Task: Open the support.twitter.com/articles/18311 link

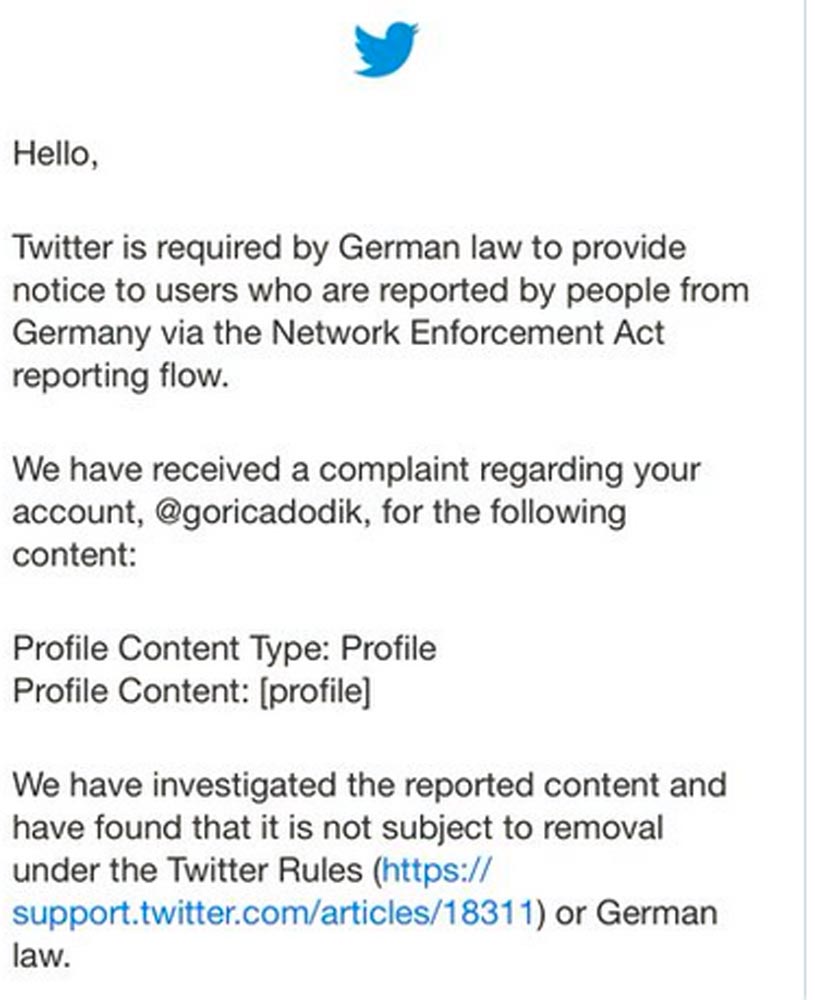Action: point(273,913)
